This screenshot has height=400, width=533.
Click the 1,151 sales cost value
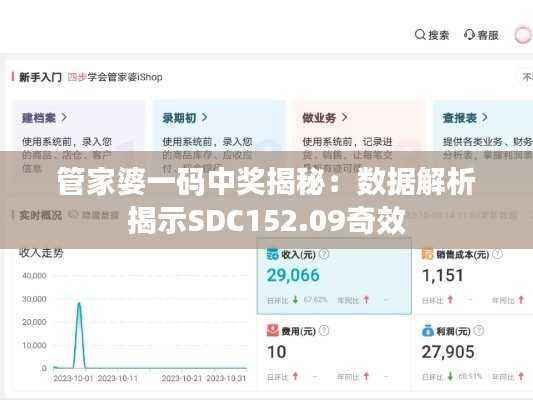pos(443,275)
